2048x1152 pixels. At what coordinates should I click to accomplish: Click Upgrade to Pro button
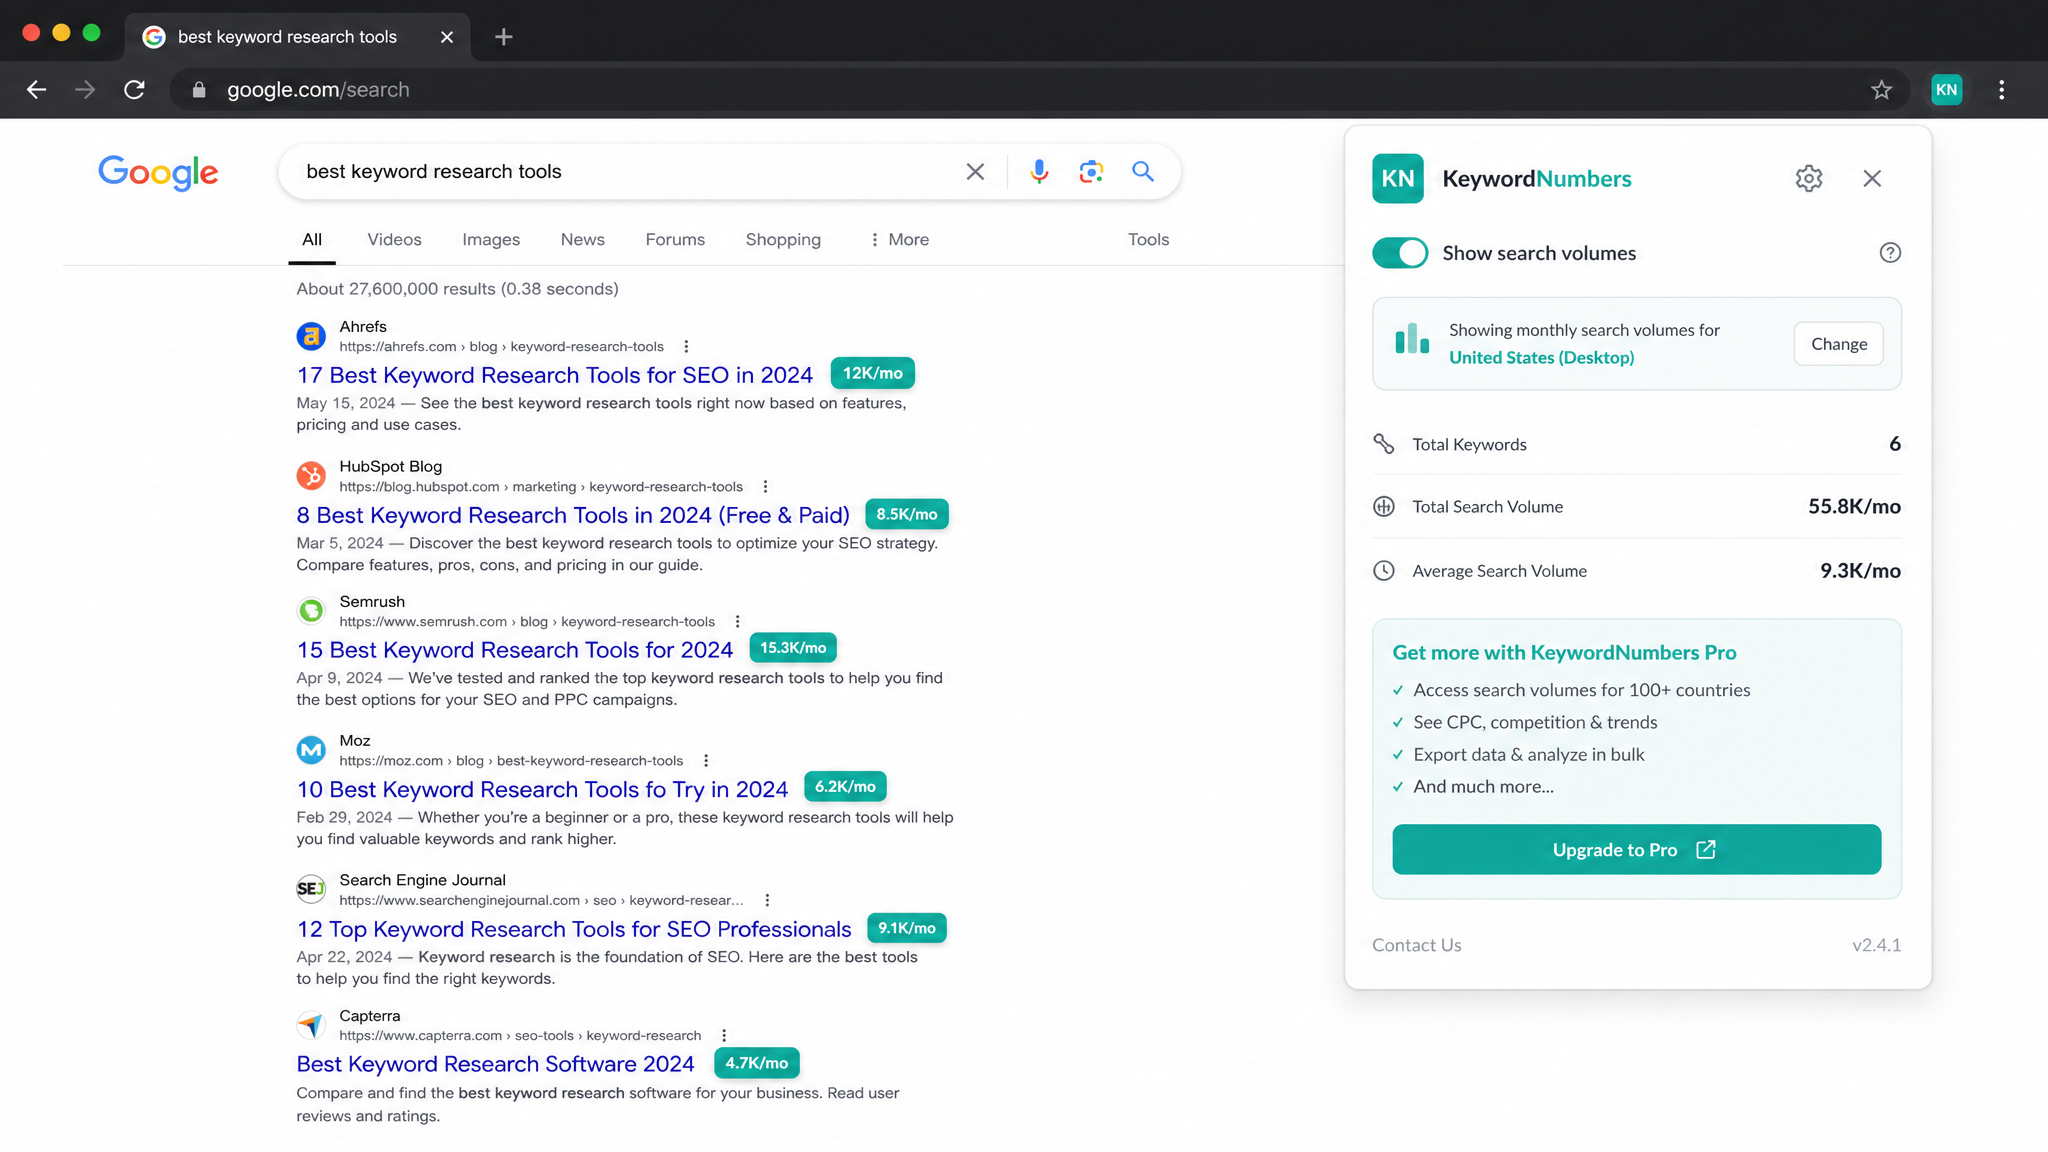point(1636,849)
